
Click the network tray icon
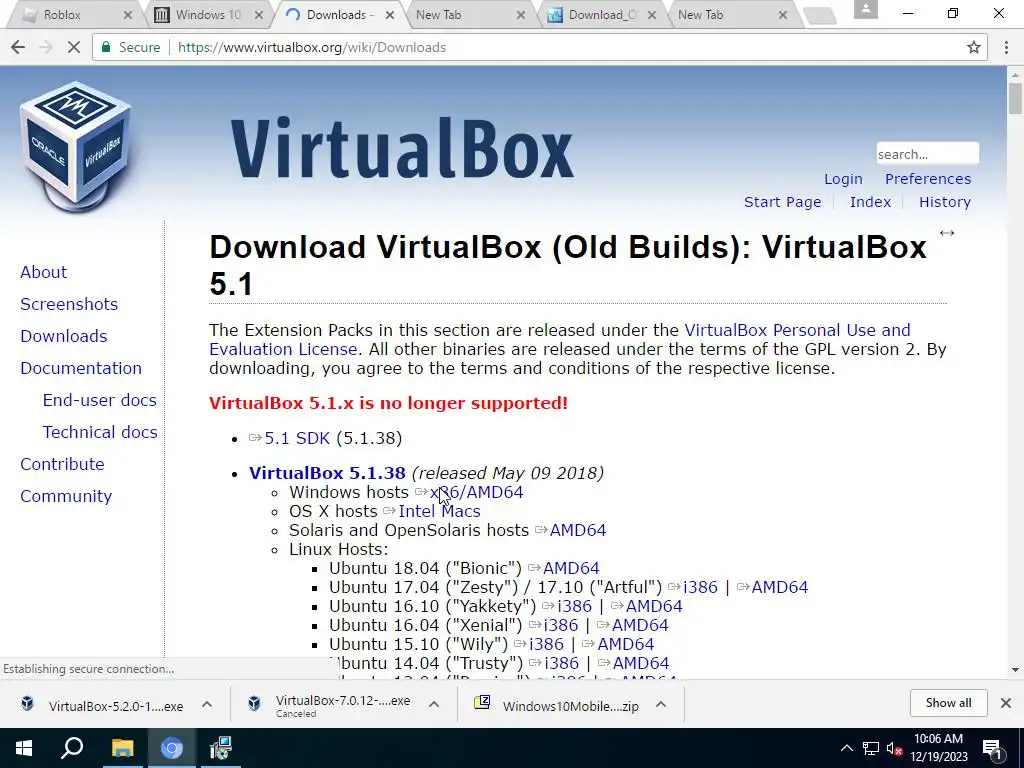tap(871, 748)
